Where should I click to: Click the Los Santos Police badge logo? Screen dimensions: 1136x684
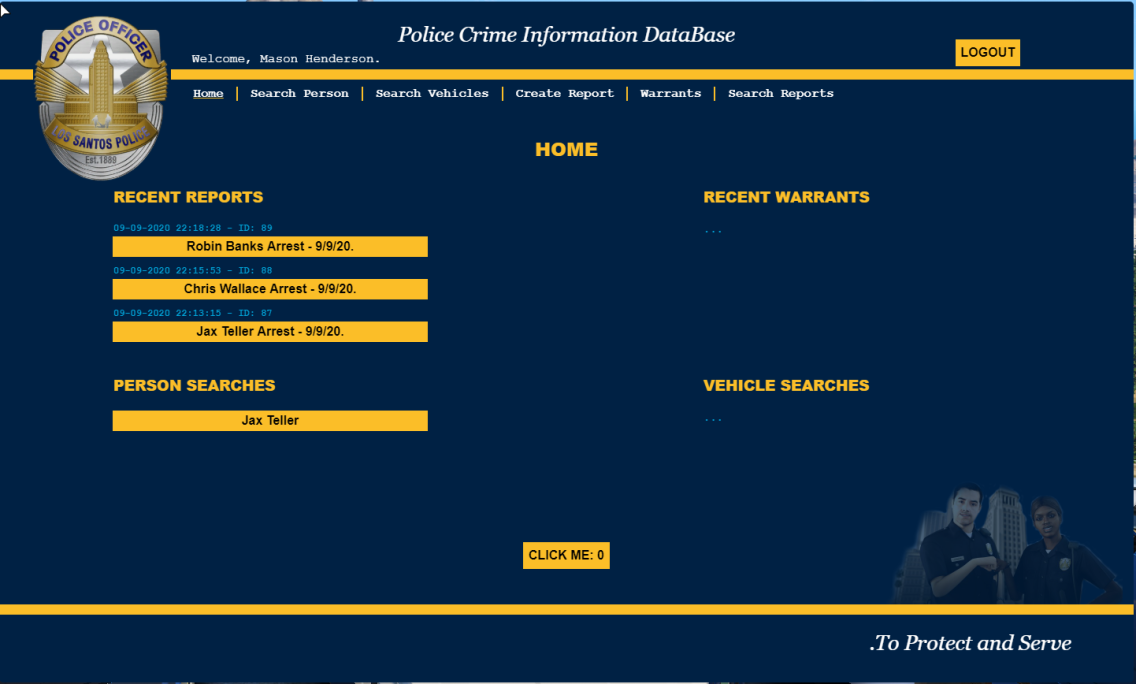101,98
